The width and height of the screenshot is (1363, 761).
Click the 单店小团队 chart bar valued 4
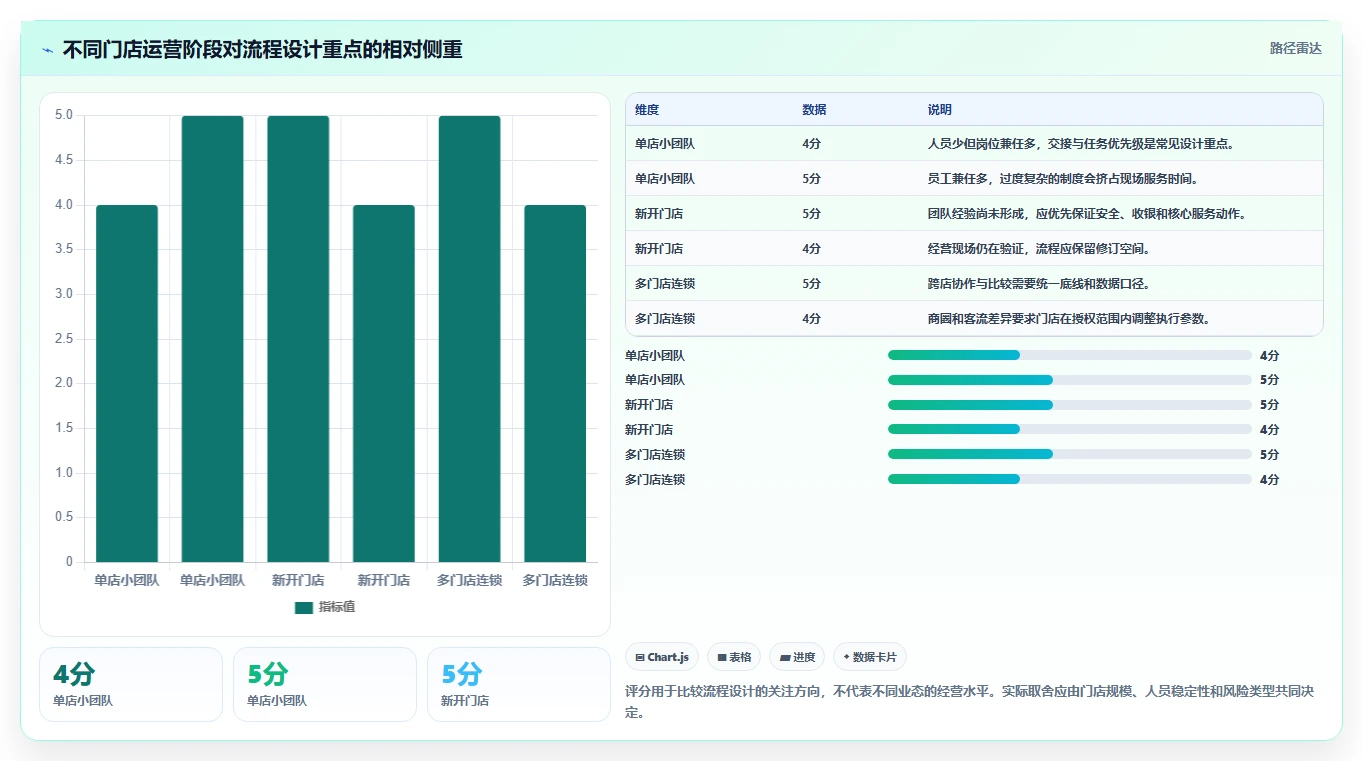(127, 383)
